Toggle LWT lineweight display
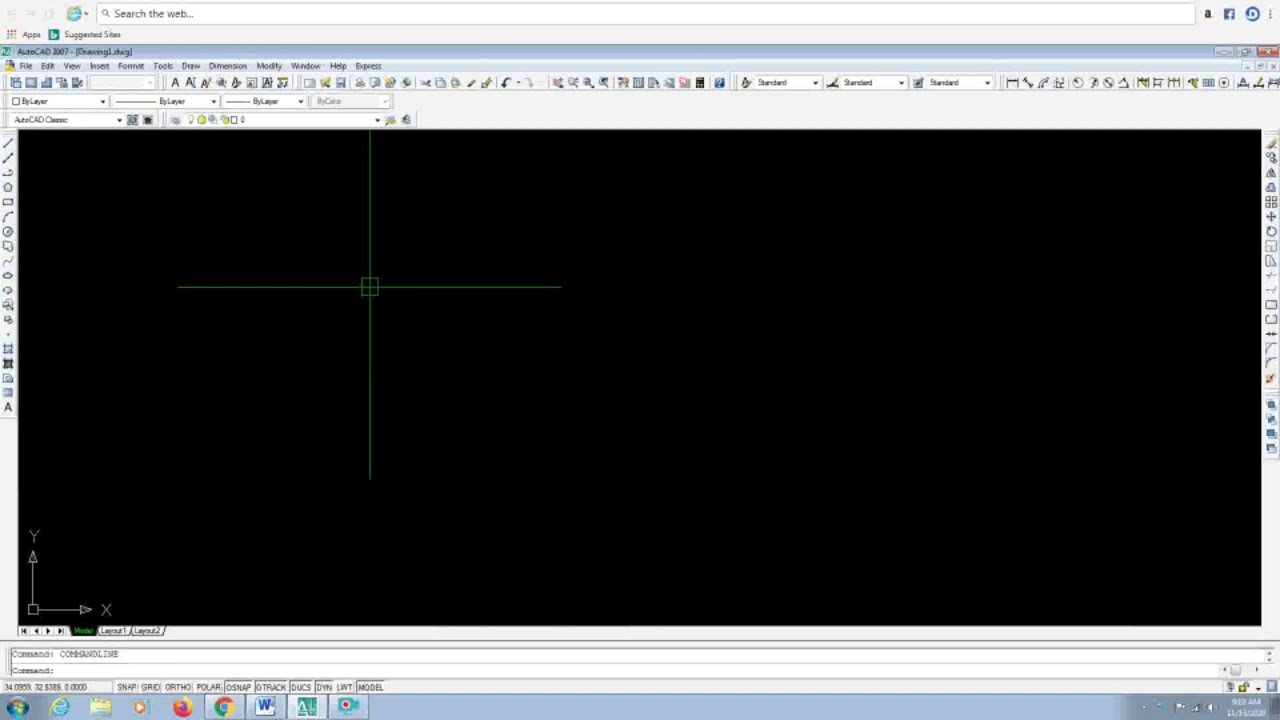This screenshot has width=1280, height=720. pyautogui.click(x=345, y=687)
